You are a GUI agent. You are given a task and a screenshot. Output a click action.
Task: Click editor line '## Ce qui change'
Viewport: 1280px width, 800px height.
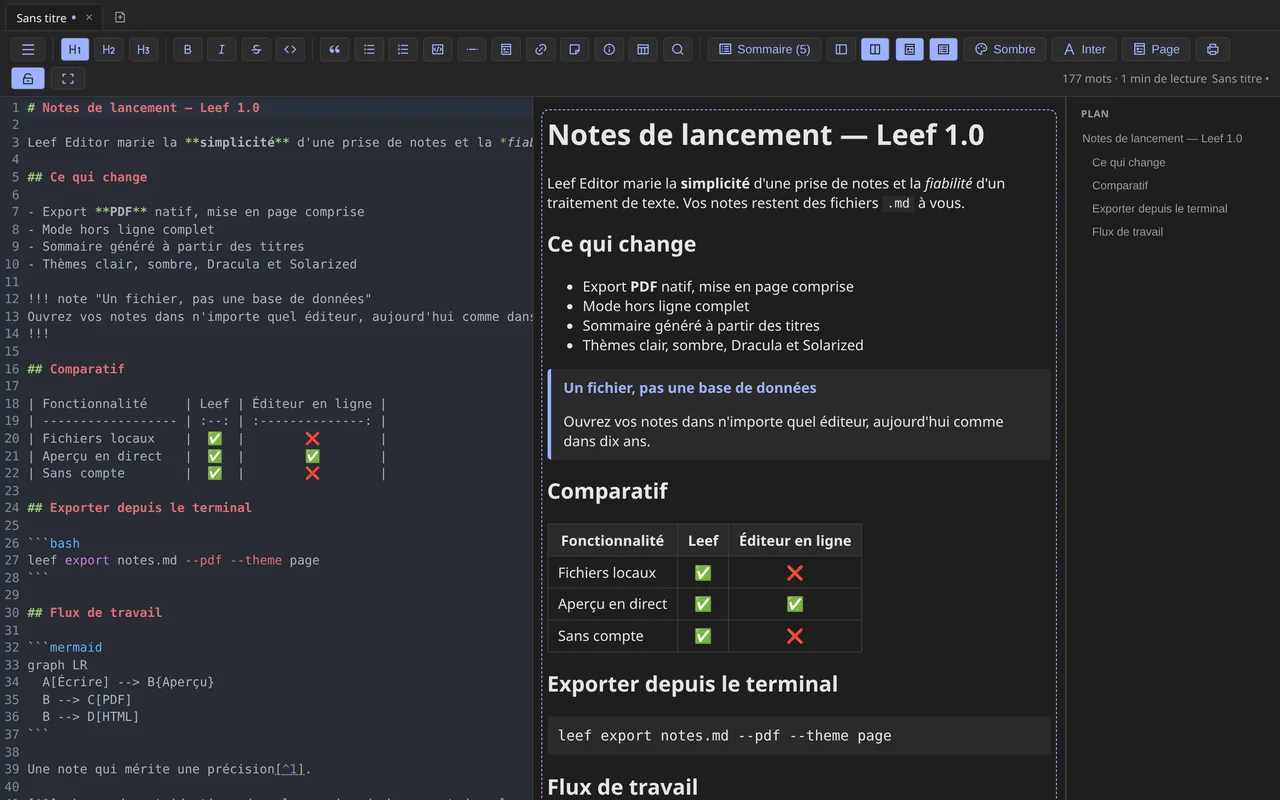coord(87,177)
